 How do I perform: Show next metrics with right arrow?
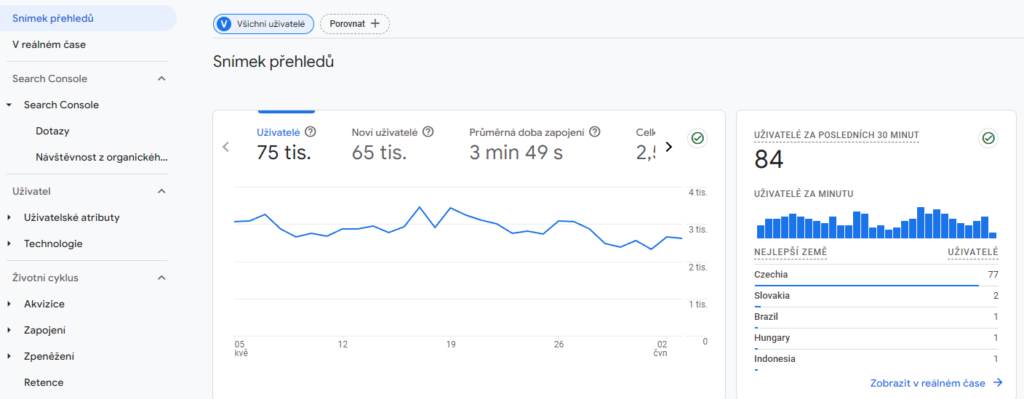(668, 147)
